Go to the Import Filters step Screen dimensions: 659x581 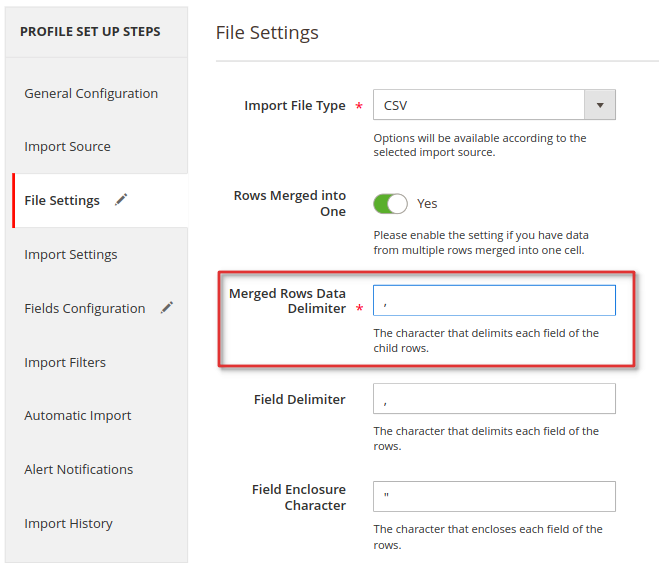[65, 362]
